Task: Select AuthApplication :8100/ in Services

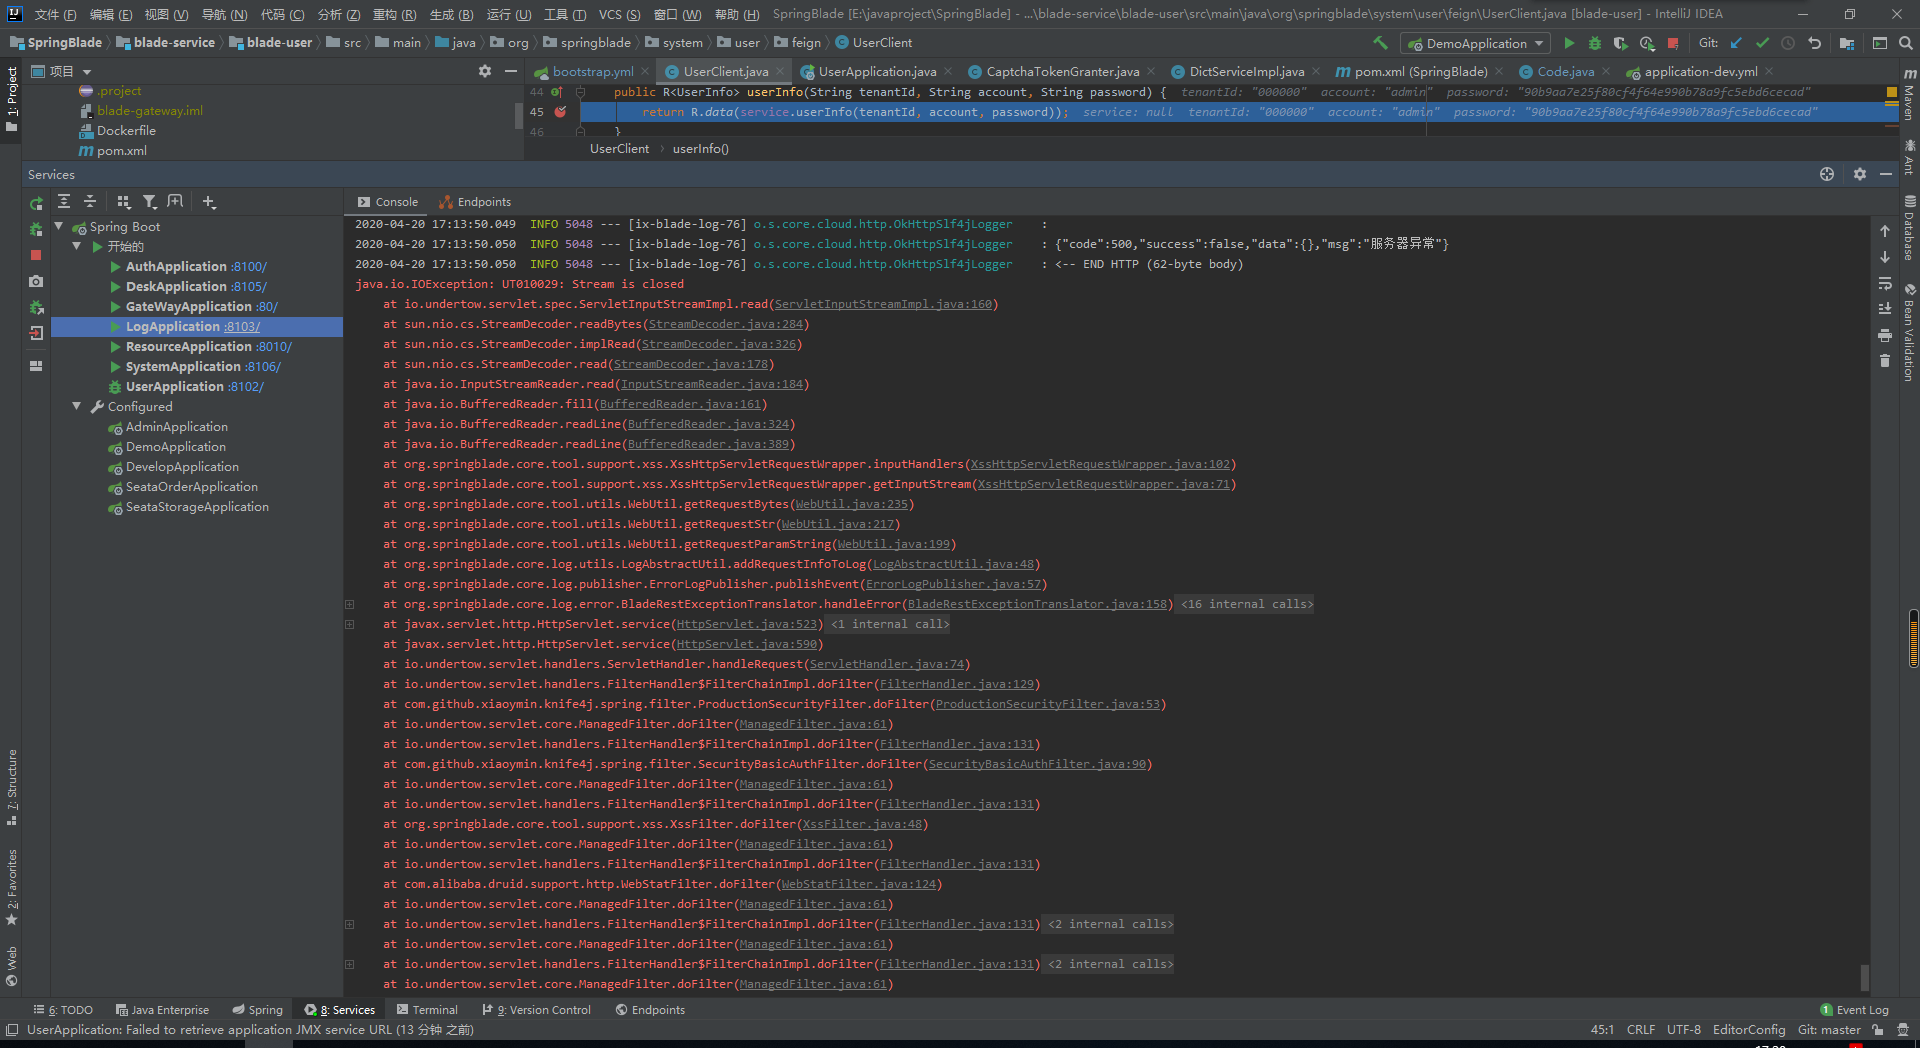Action: coord(196,266)
